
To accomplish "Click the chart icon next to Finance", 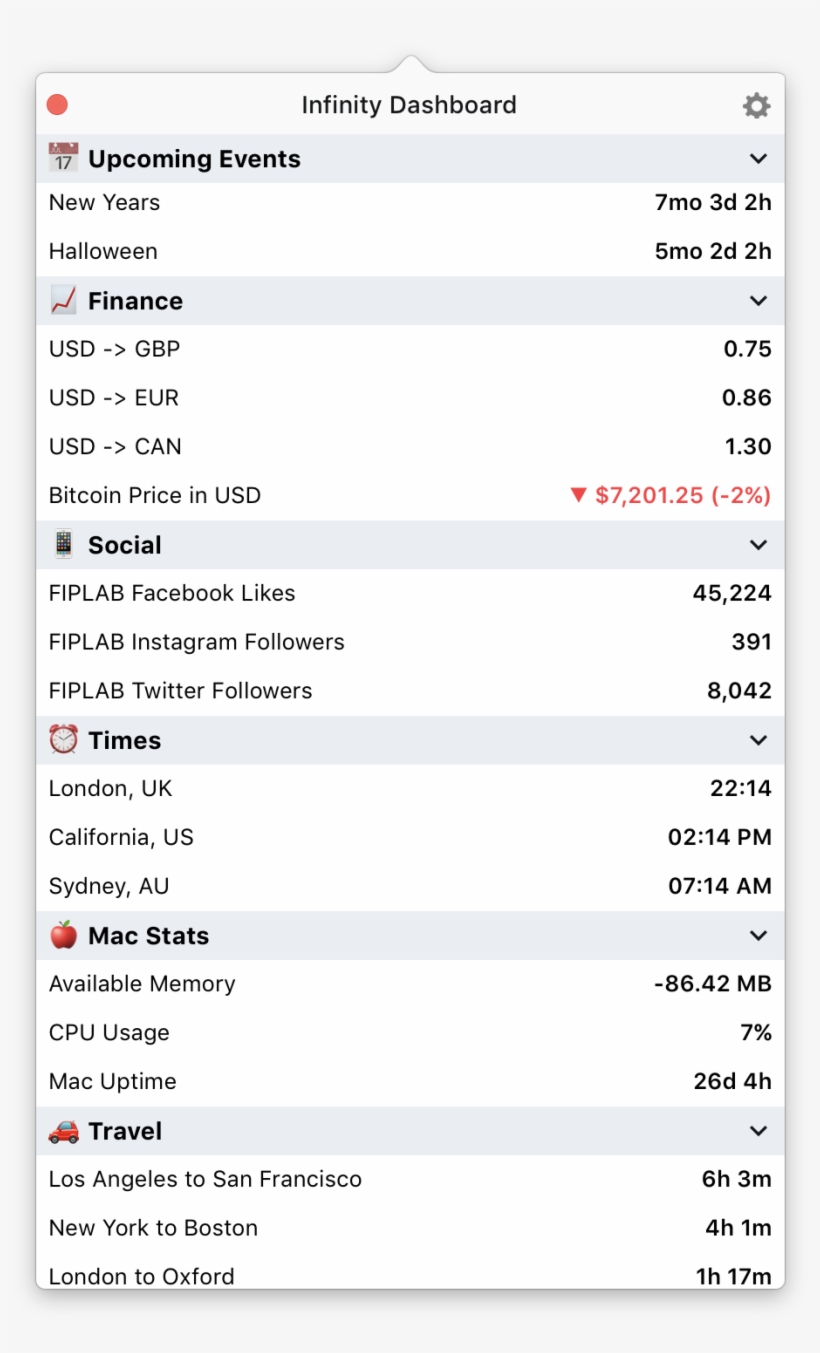I will coord(64,301).
